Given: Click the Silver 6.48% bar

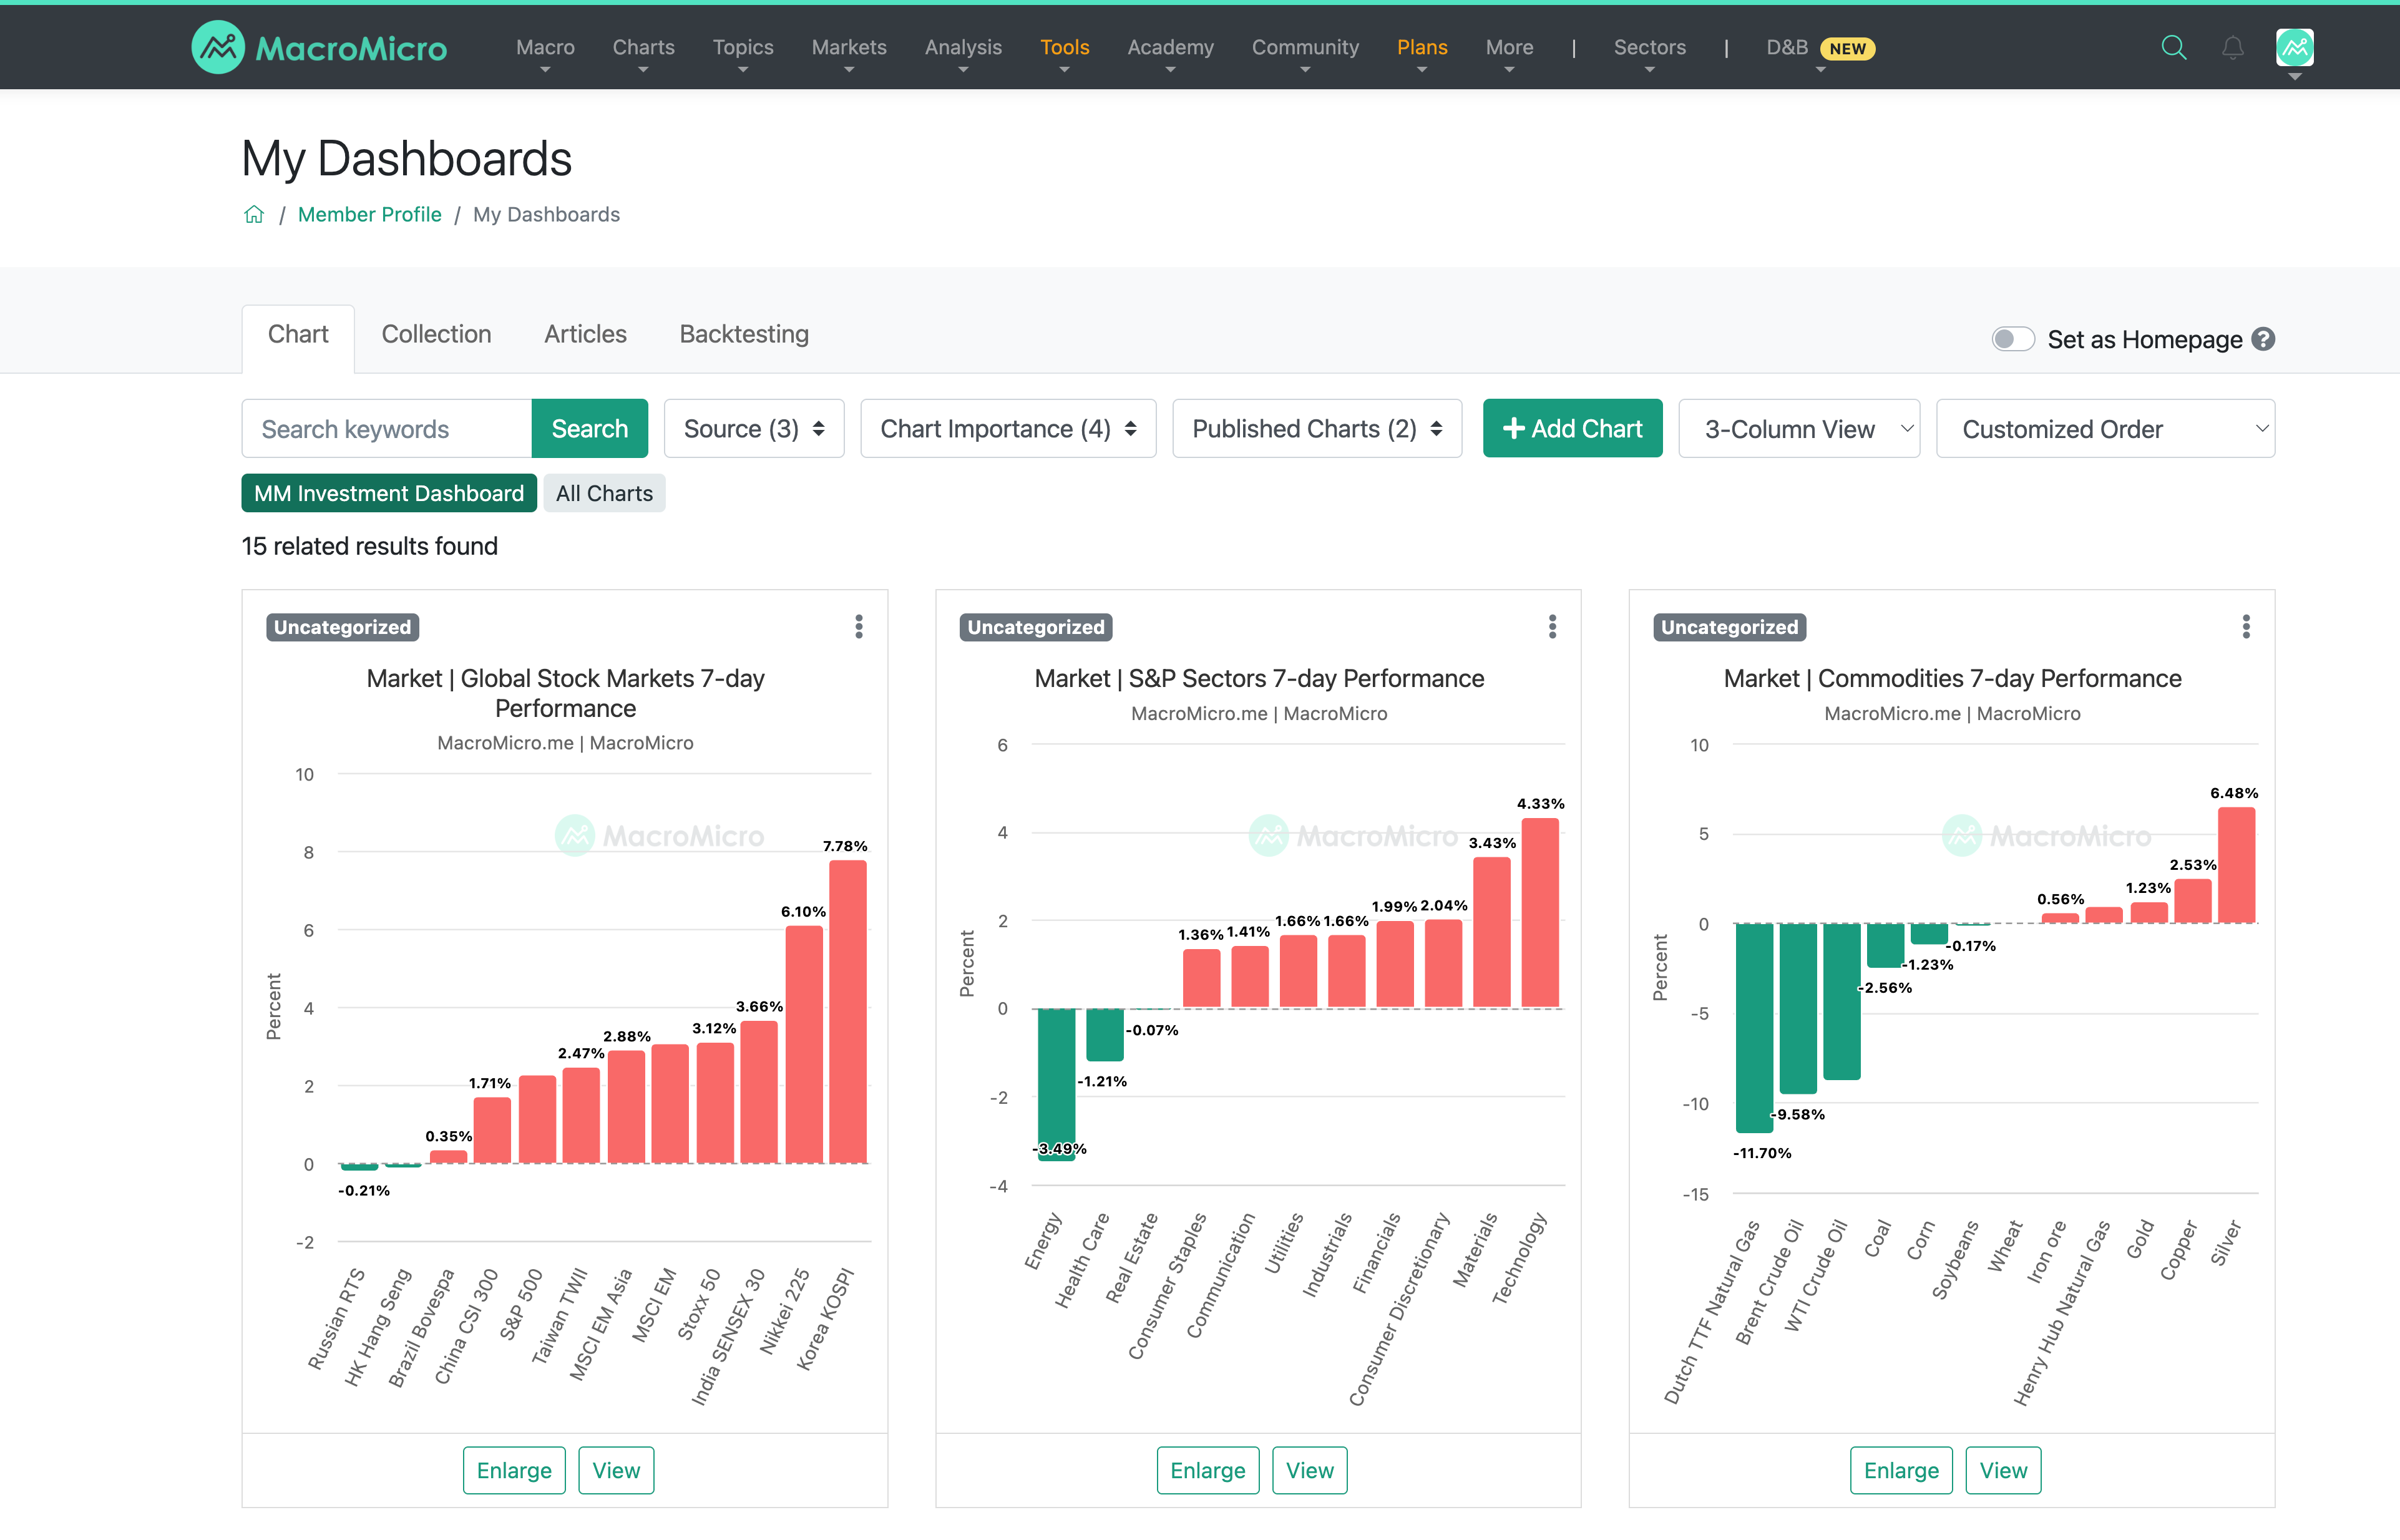Looking at the screenshot, I should click(x=2236, y=865).
